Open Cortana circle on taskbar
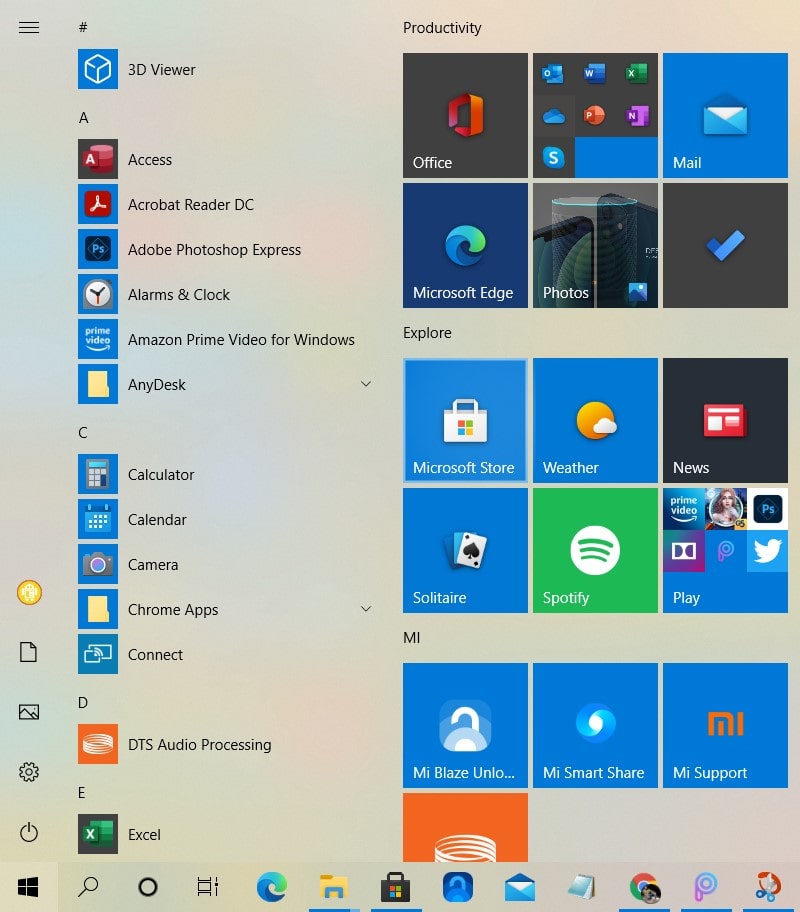Image resolution: width=800 pixels, height=912 pixels. [x=148, y=887]
